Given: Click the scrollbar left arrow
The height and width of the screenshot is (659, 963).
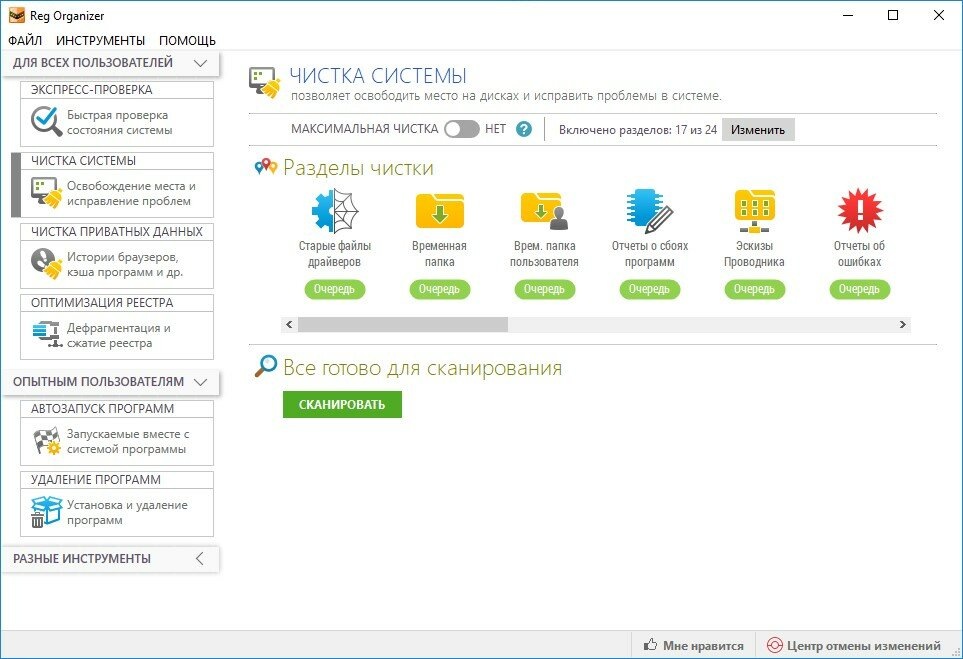Looking at the screenshot, I should click(x=289, y=324).
